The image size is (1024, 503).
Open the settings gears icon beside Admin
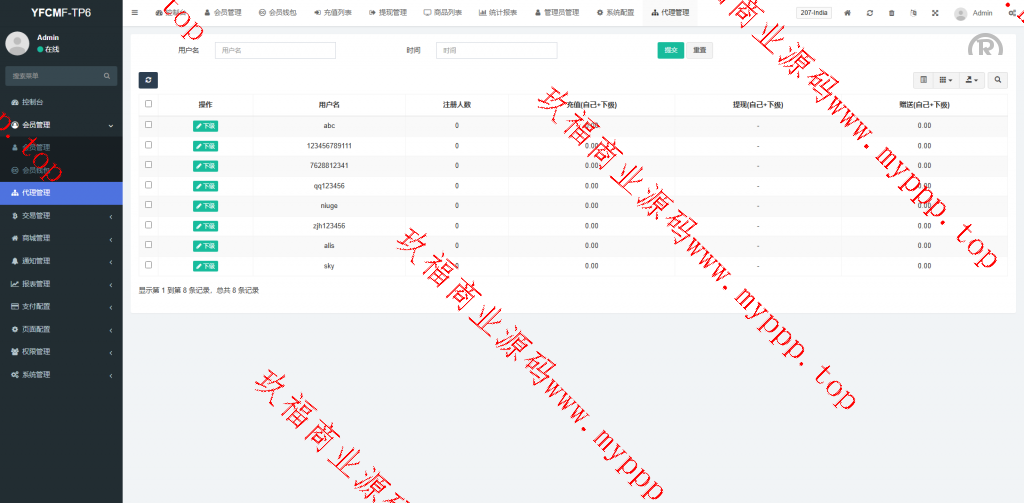click(1012, 13)
